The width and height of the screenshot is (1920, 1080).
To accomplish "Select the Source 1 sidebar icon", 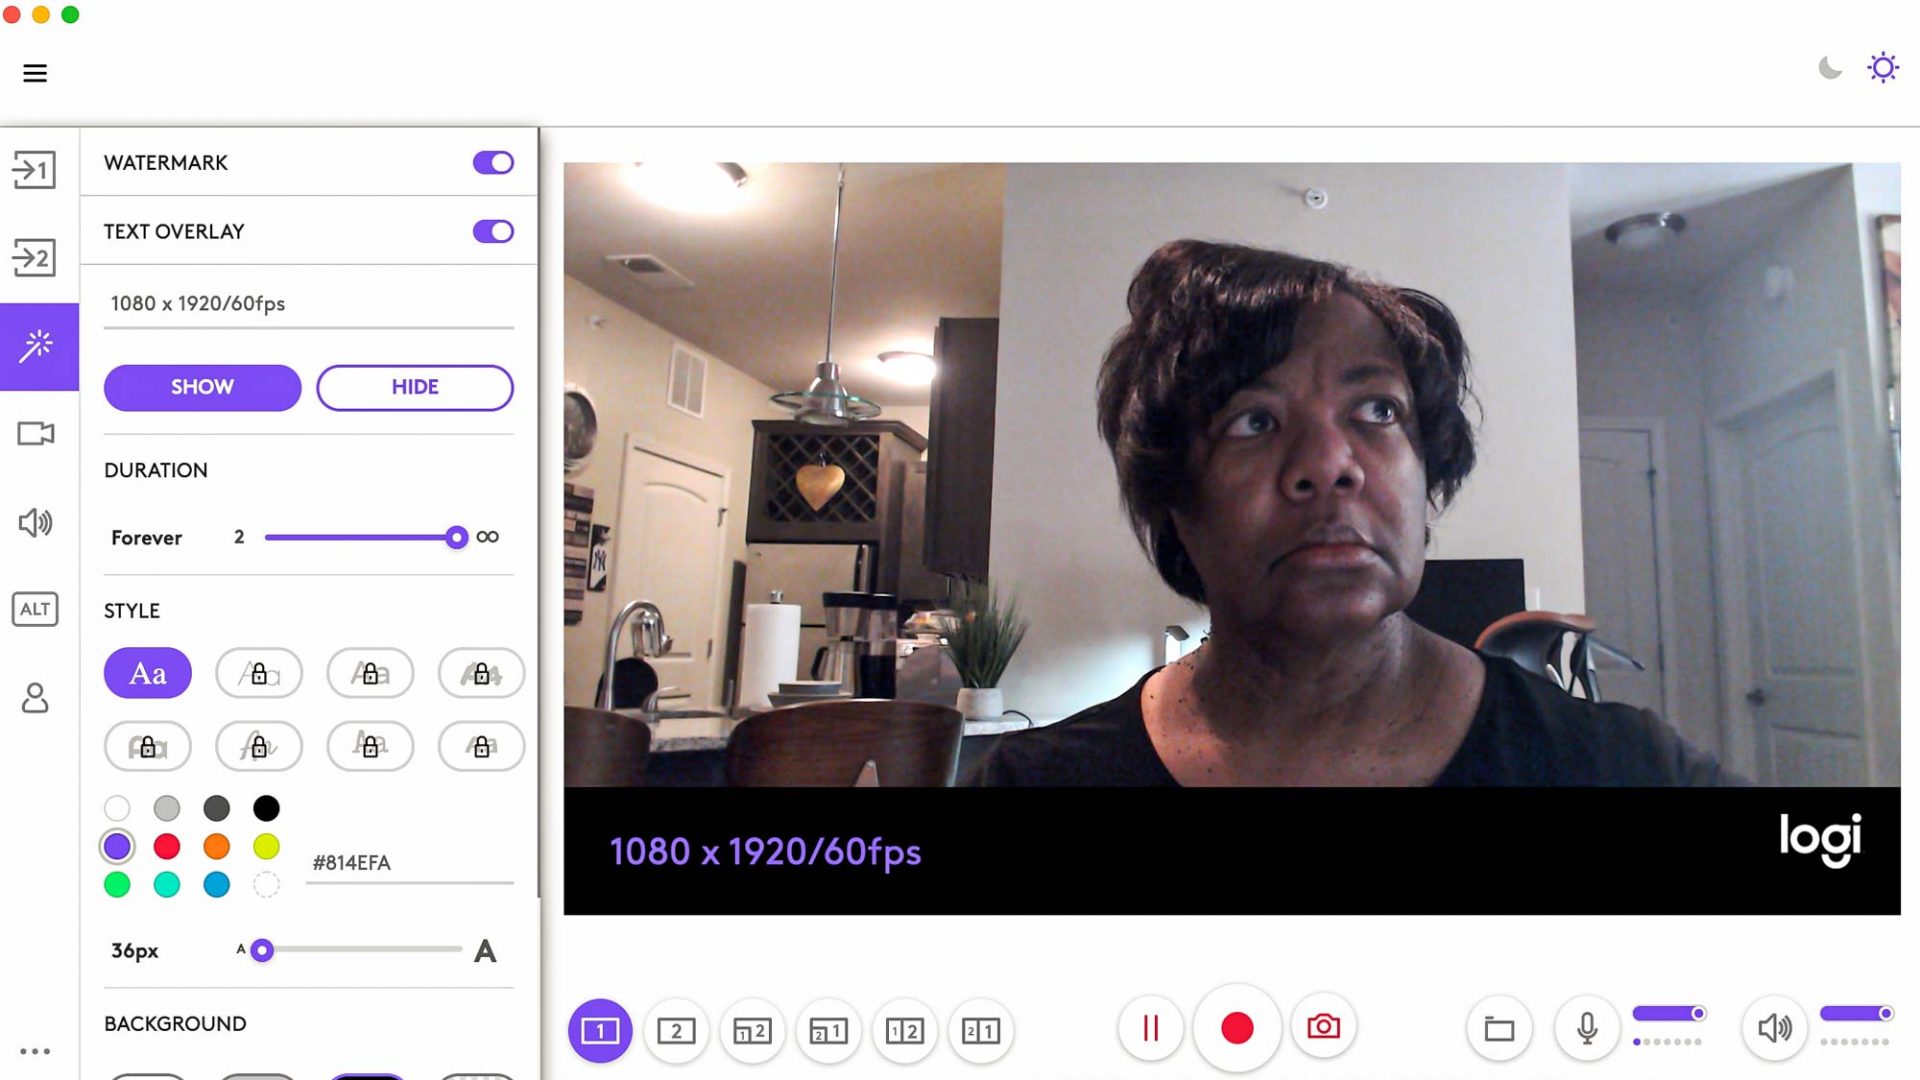I will point(34,170).
